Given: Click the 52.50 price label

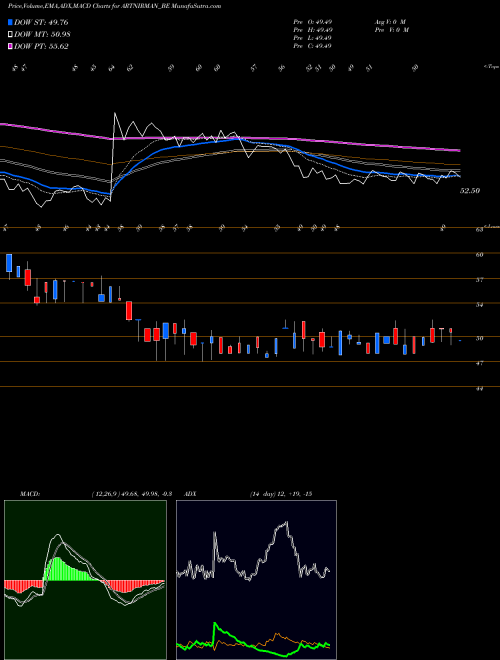Looking at the screenshot, I should click(470, 191).
